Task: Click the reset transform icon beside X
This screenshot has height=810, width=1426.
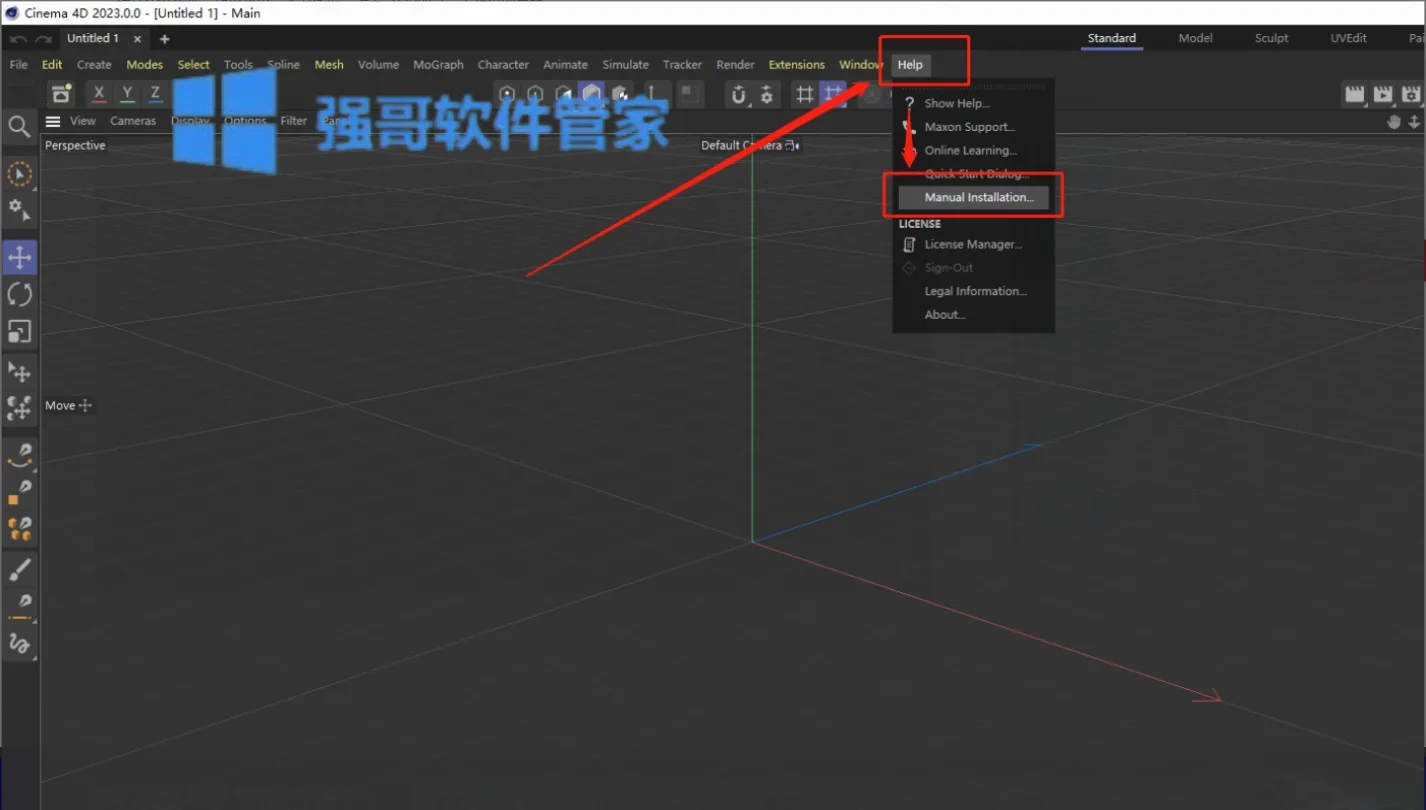Action: (62, 94)
